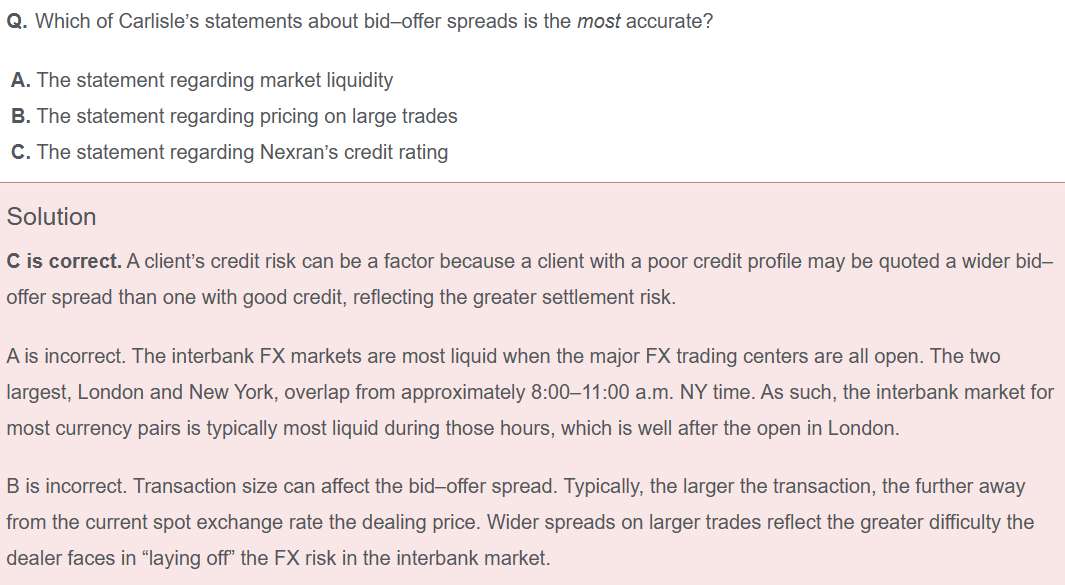Image resolution: width=1065 pixels, height=585 pixels.
Task: Click the bold letter A option label
Action: click(20, 80)
